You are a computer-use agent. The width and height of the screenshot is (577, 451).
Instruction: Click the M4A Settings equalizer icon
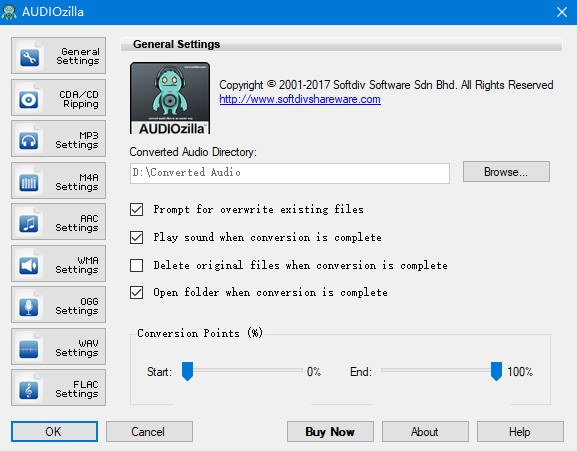(29, 182)
